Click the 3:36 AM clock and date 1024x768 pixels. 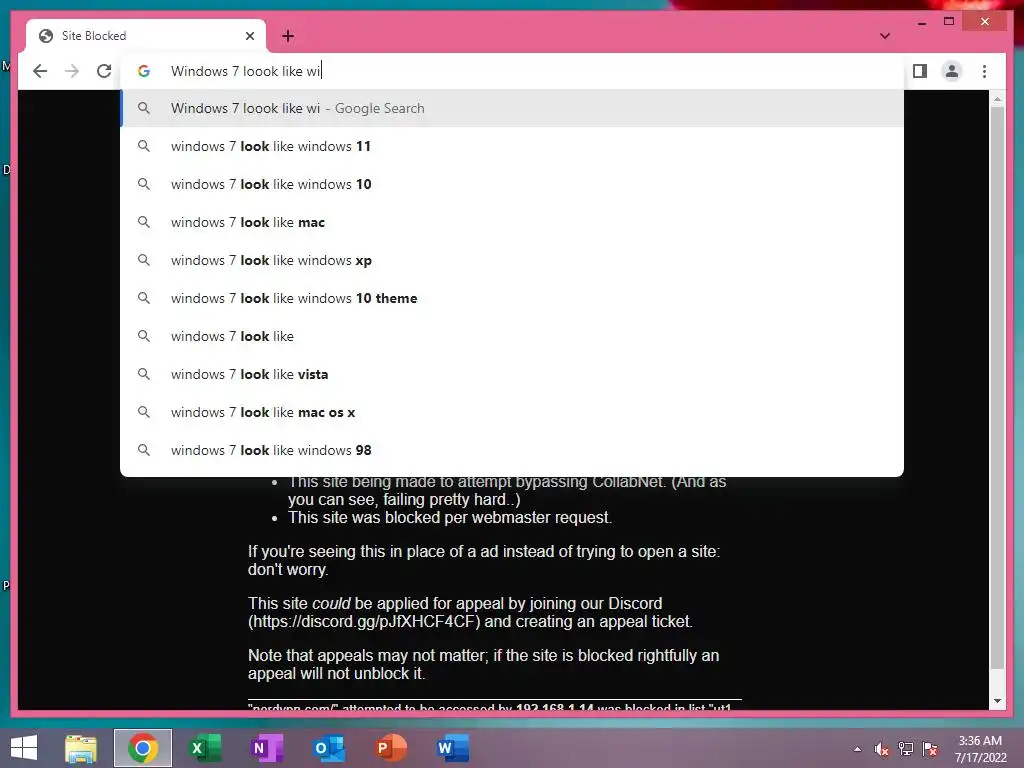(x=980, y=749)
